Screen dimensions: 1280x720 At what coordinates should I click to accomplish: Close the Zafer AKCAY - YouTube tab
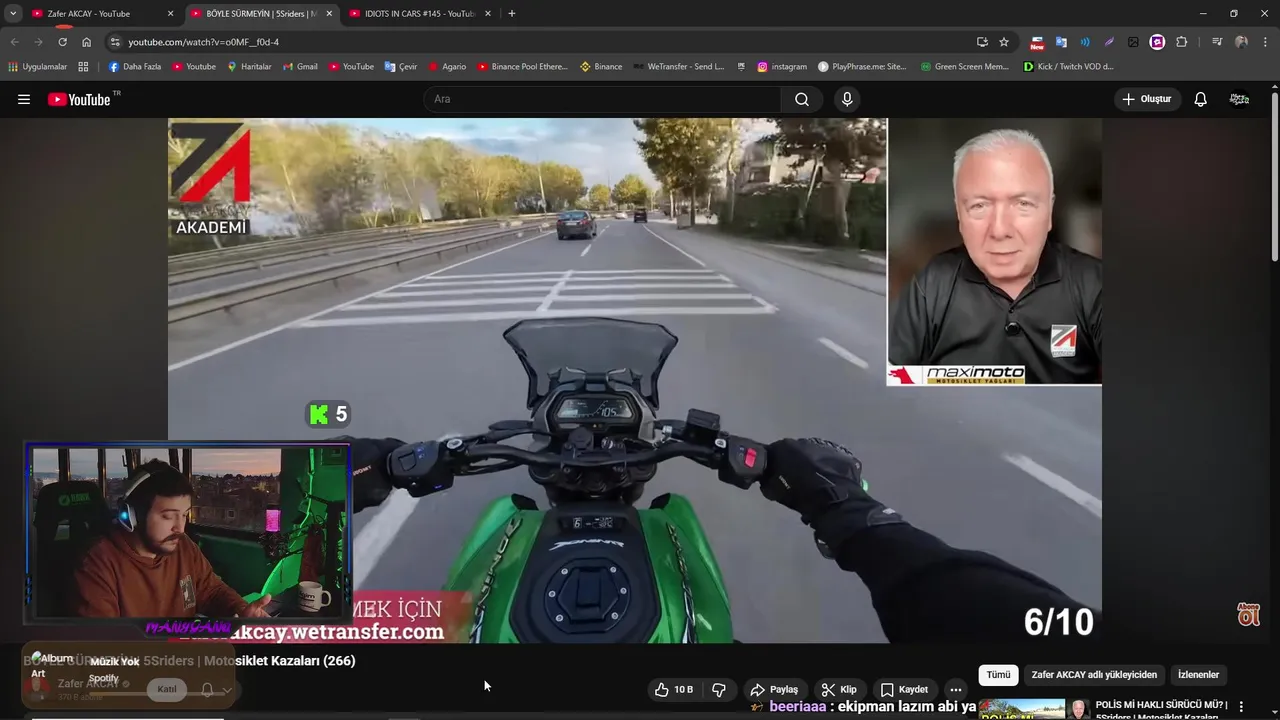click(170, 14)
